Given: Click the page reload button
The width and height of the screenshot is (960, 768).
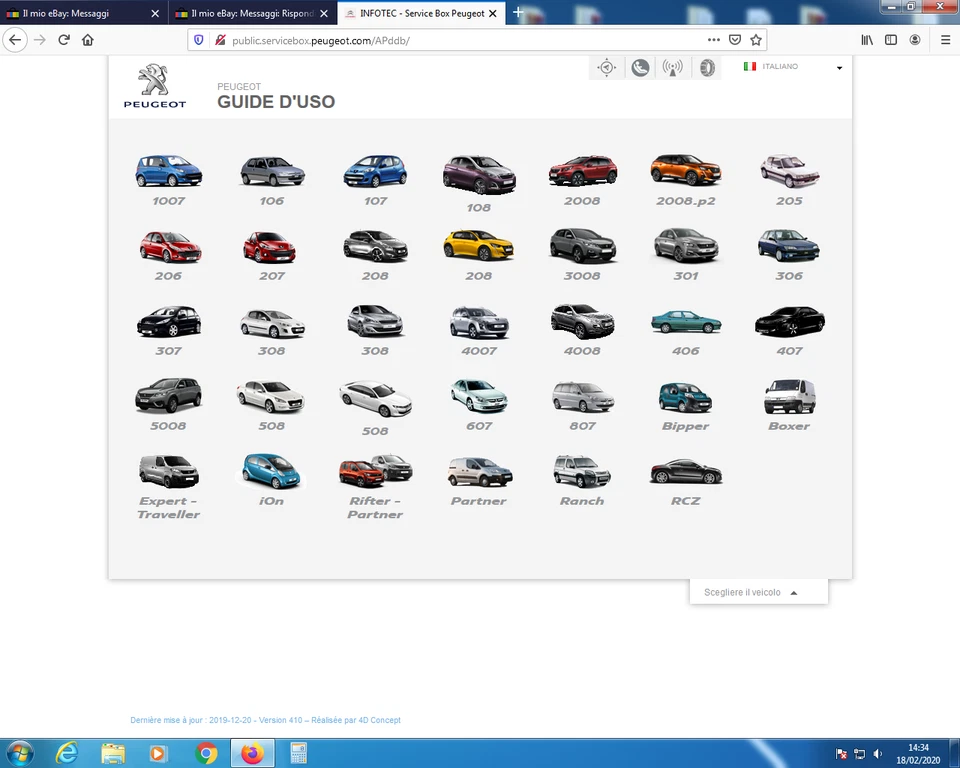Looking at the screenshot, I should point(64,40).
